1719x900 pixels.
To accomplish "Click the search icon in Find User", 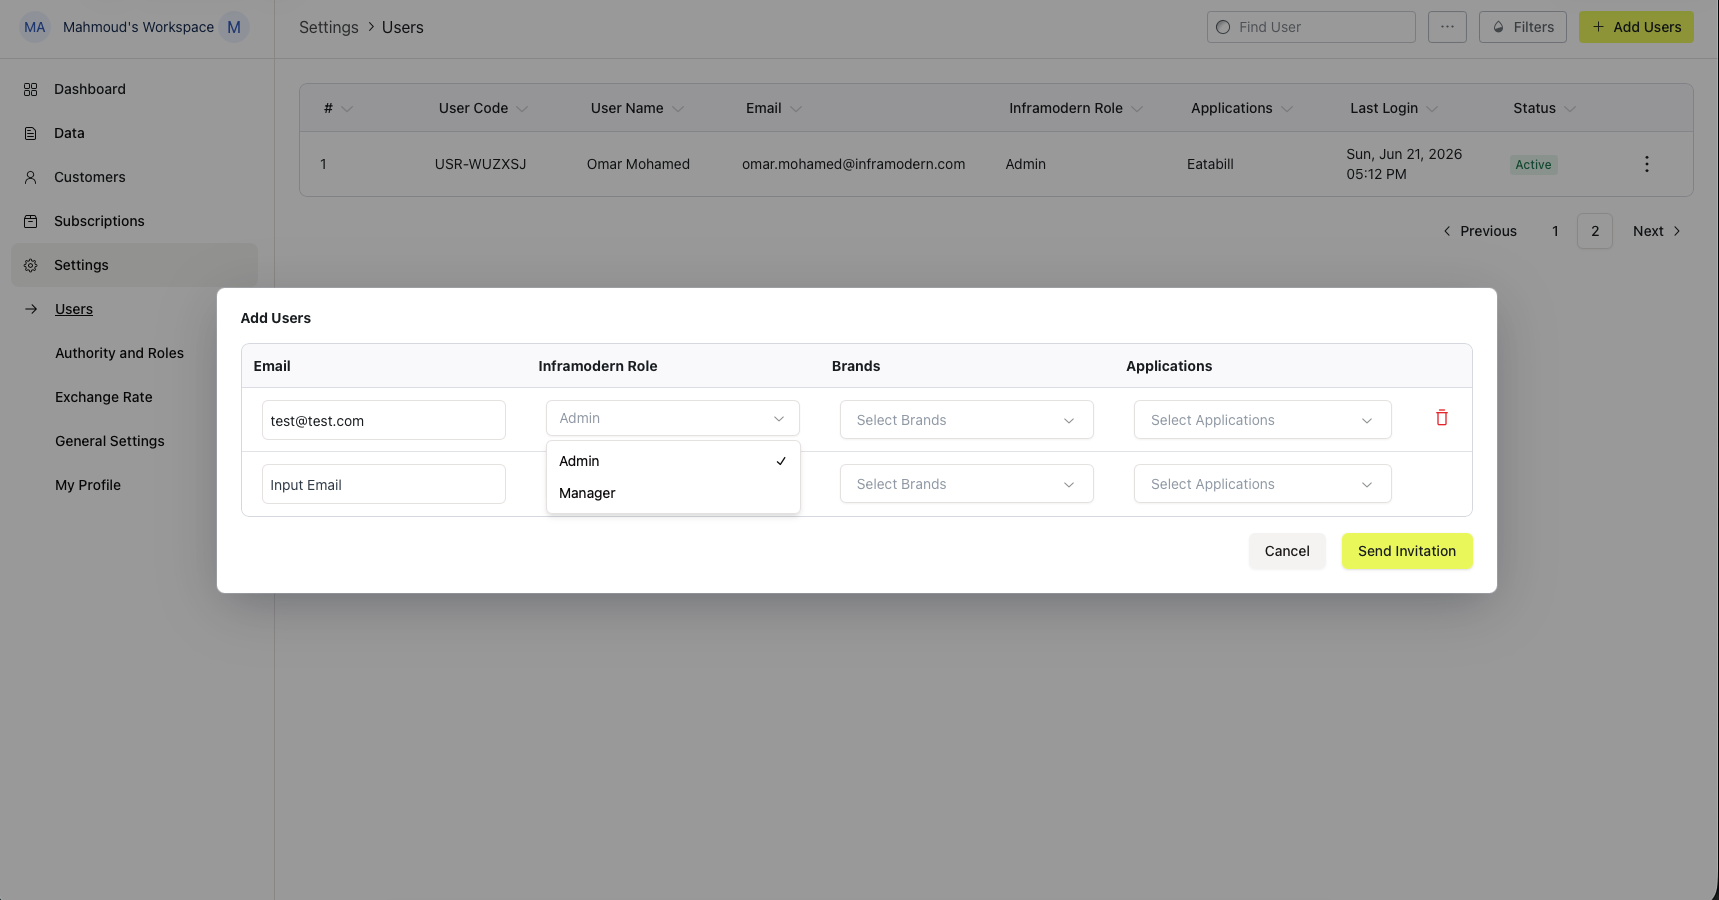I will pos(1223,27).
